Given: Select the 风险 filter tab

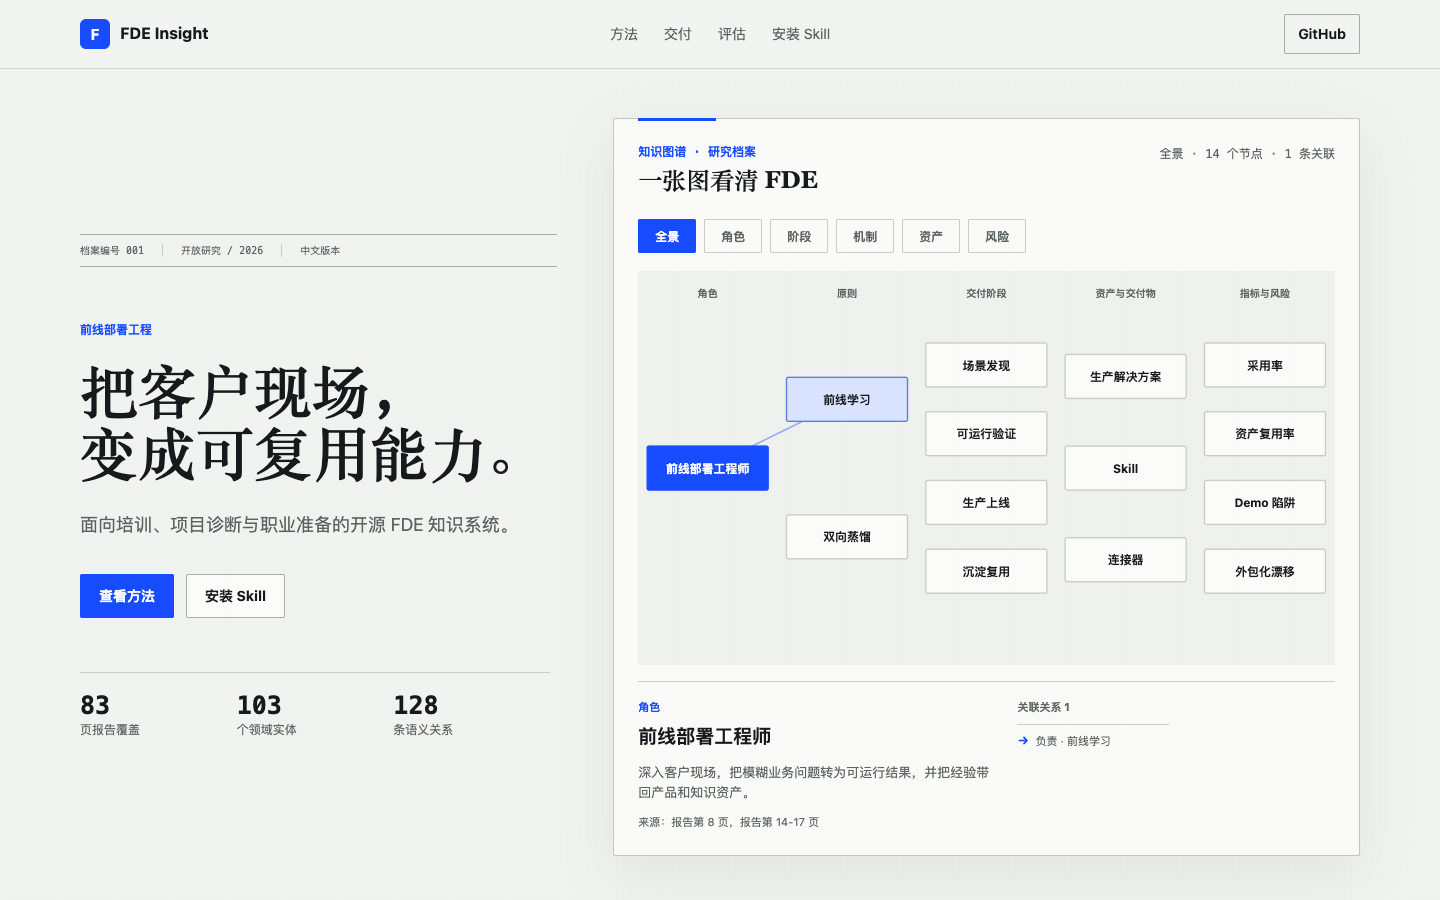Looking at the screenshot, I should [997, 236].
